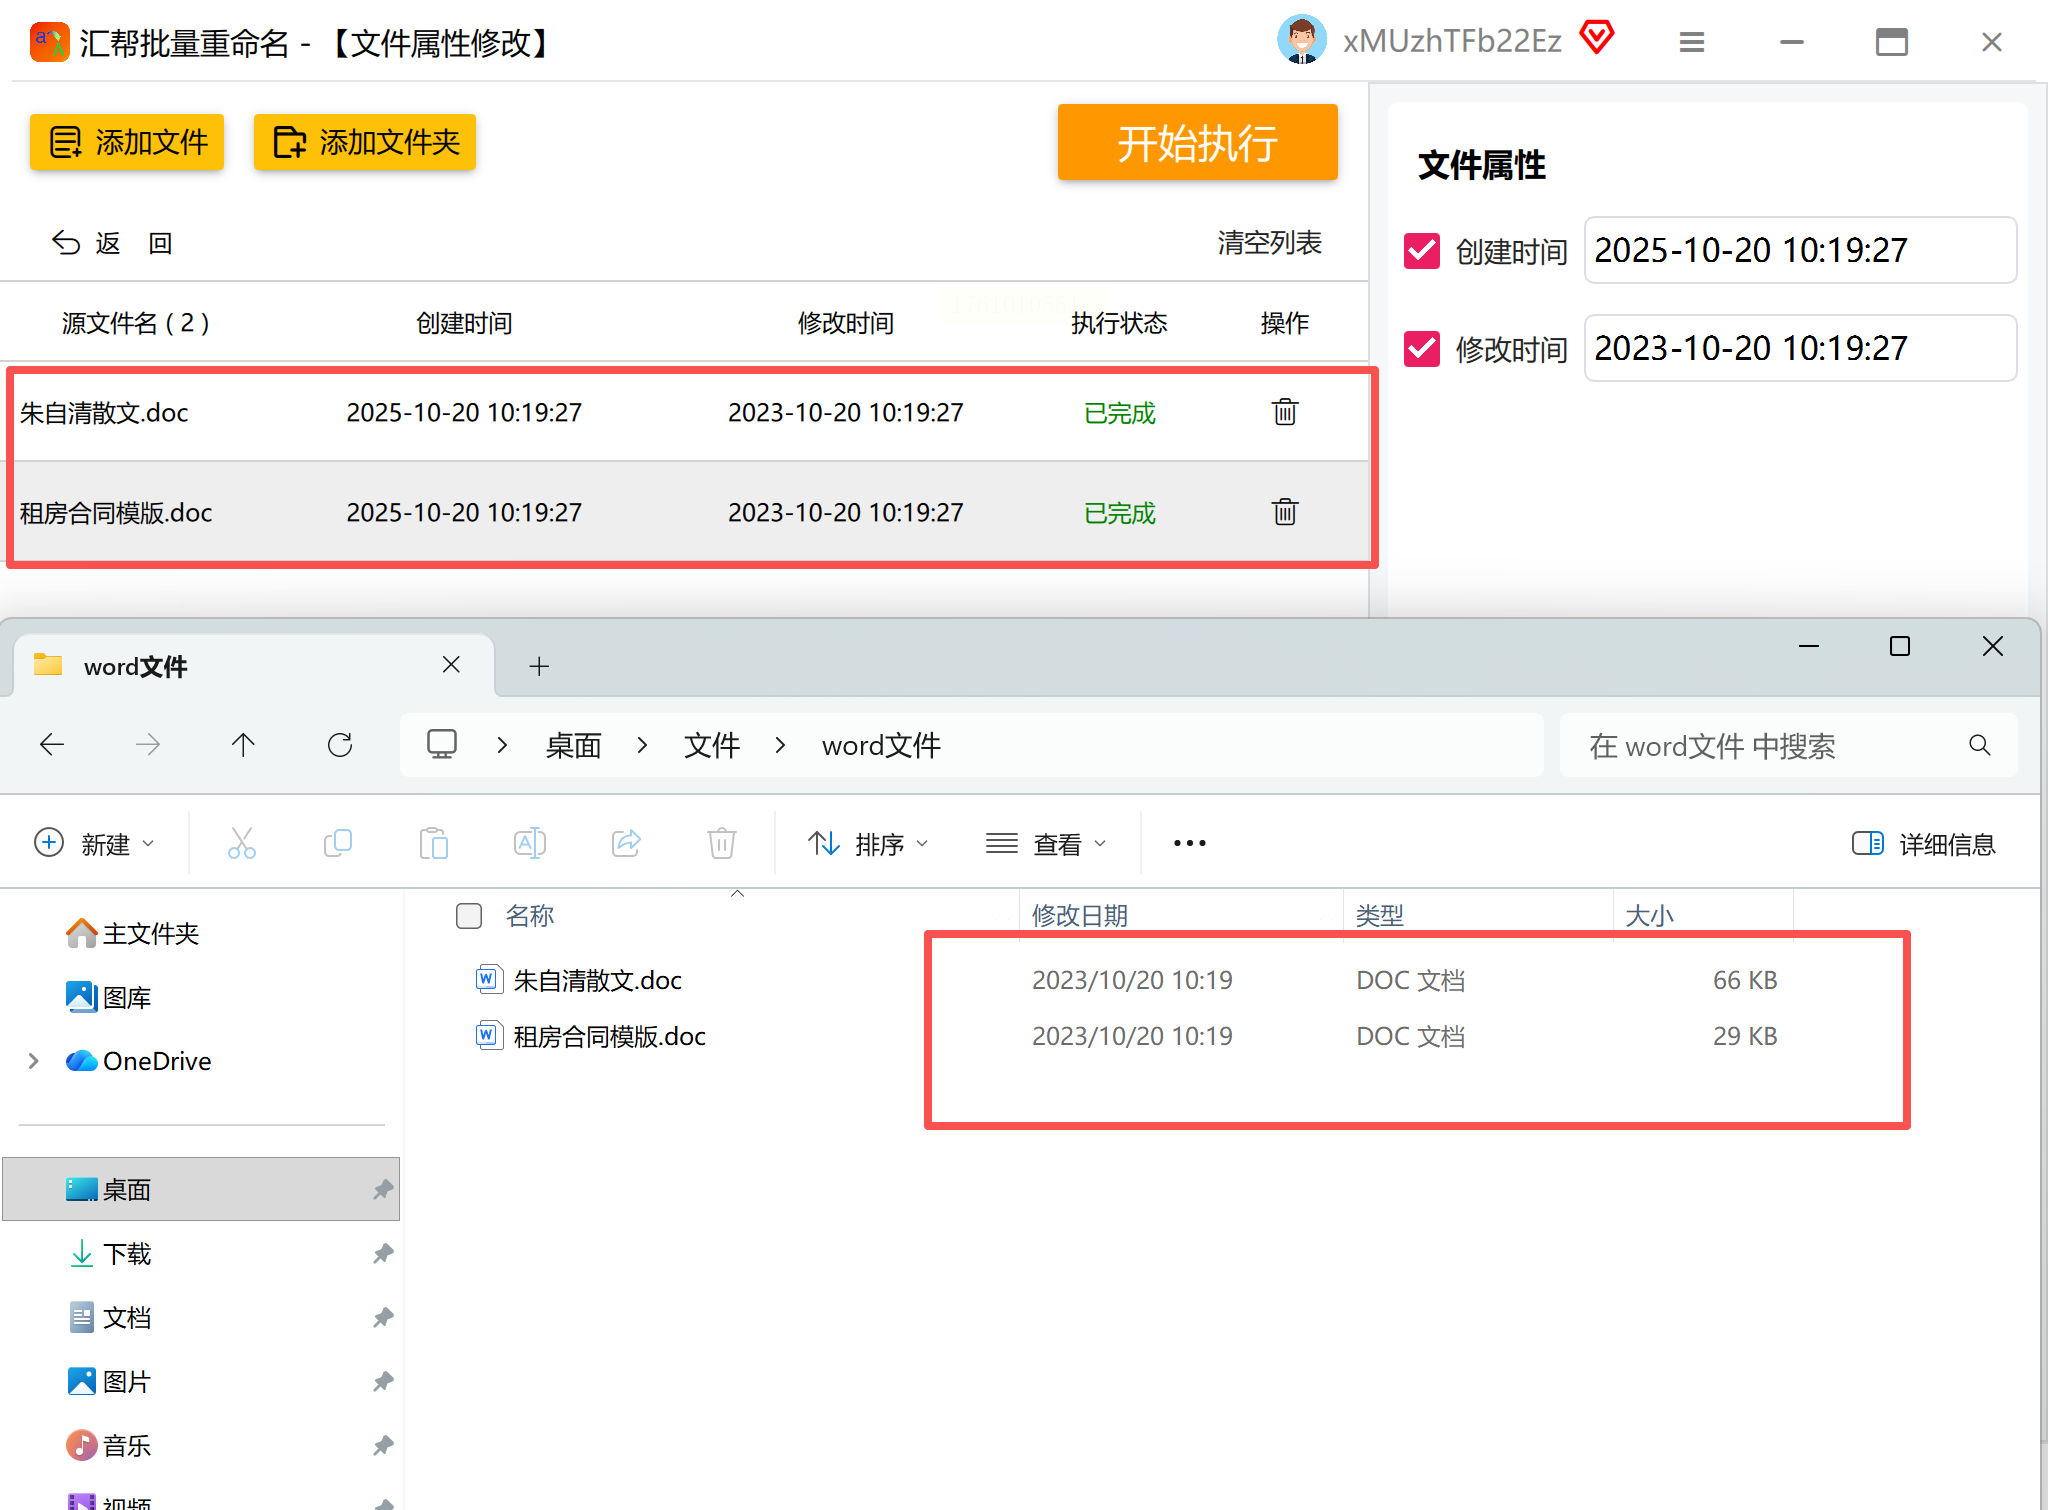The image size is (2048, 1510).
Task: Open the 排序 sort dropdown
Action: [868, 844]
